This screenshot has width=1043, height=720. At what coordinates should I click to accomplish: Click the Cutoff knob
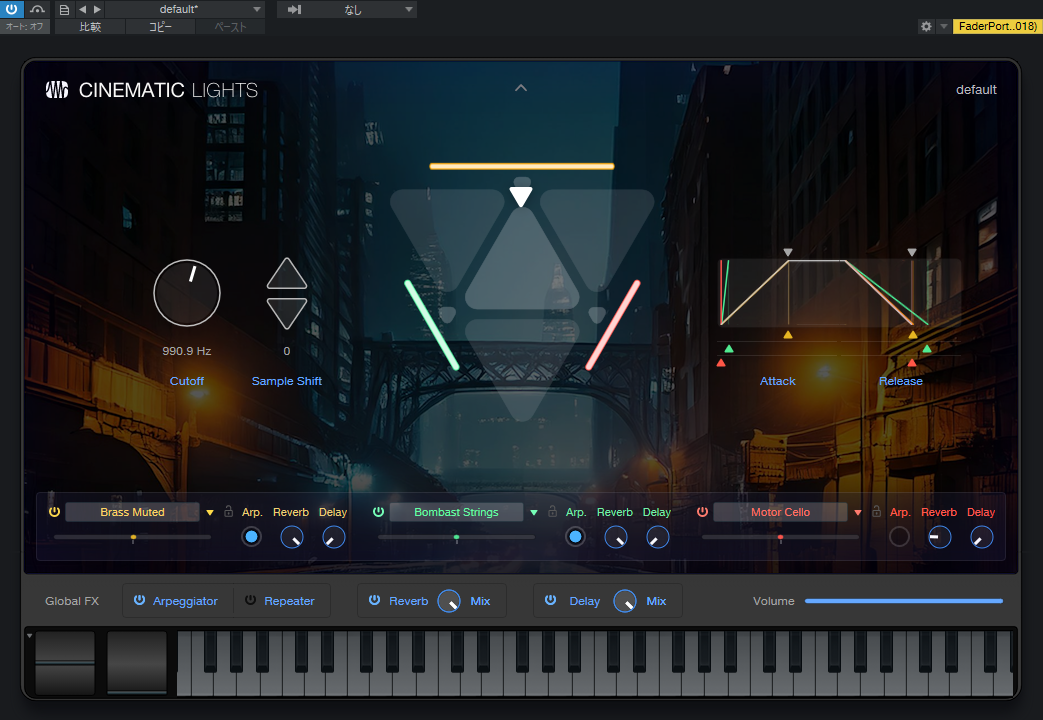pyautogui.click(x=187, y=293)
